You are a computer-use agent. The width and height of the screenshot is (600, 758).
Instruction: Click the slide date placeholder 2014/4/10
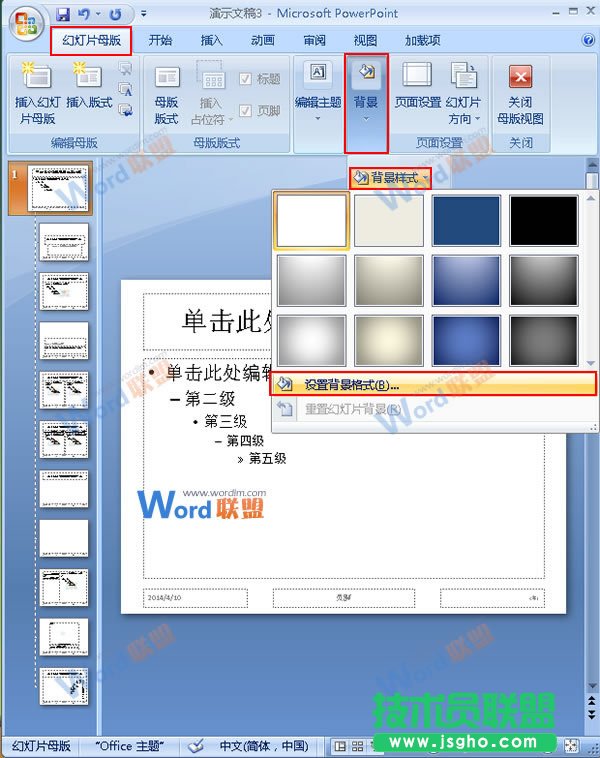[195, 598]
